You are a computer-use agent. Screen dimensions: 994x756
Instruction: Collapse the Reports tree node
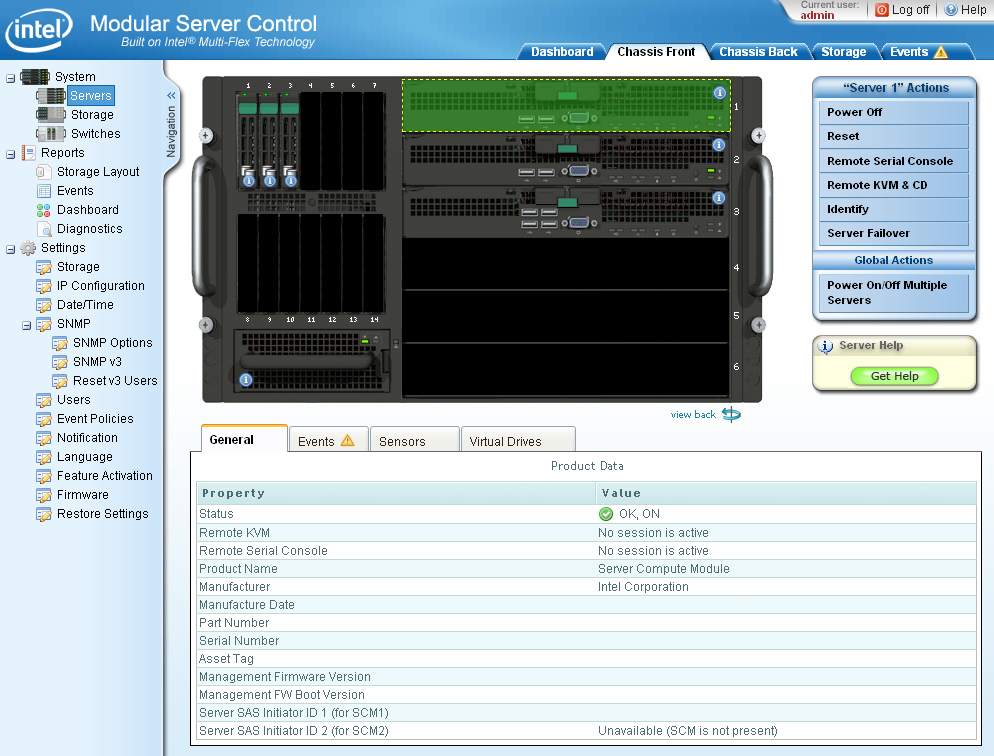coord(10,154)
